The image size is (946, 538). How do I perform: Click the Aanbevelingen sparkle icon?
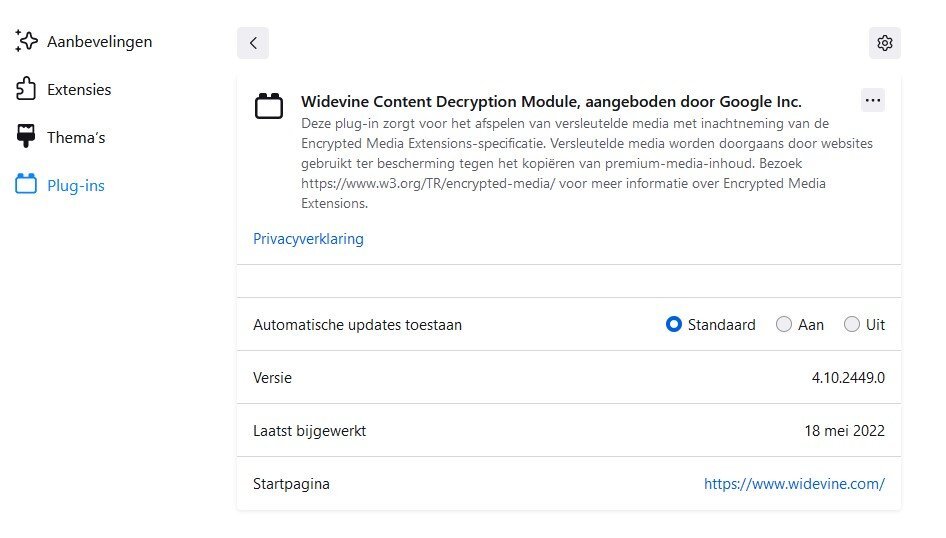[26, 40]
